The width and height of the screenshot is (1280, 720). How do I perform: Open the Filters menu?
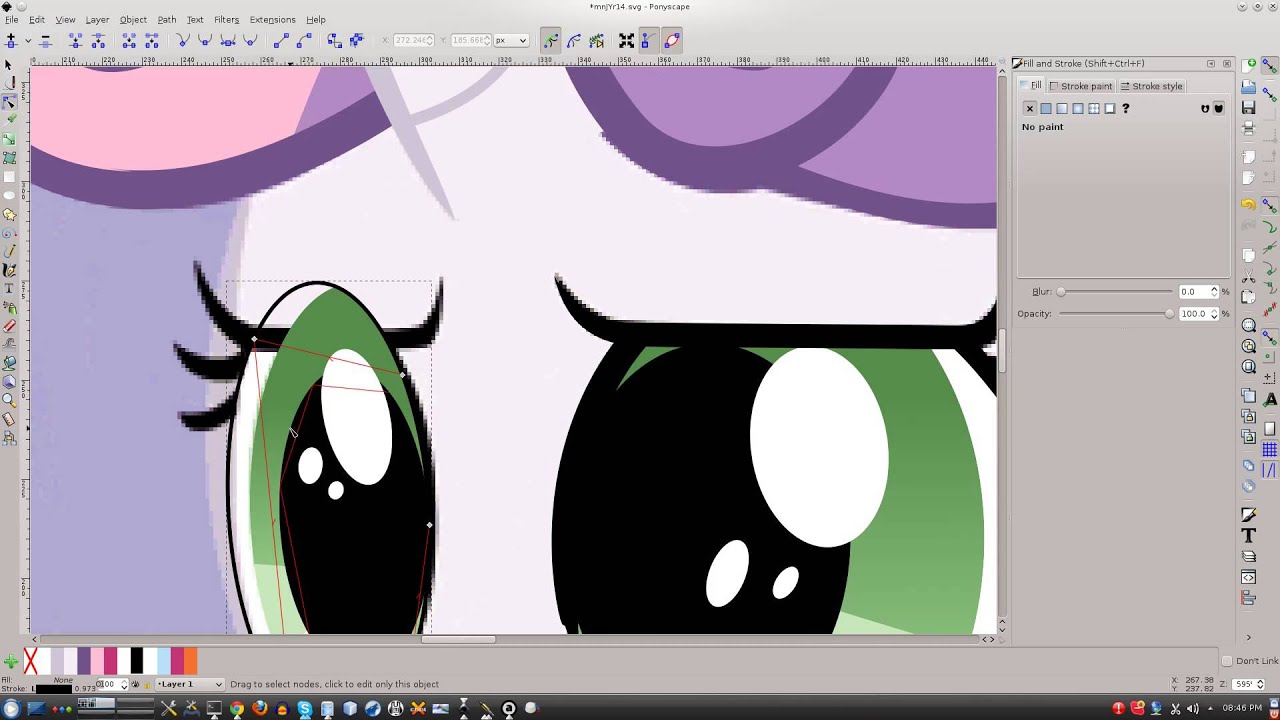click(x=226, y=20)
